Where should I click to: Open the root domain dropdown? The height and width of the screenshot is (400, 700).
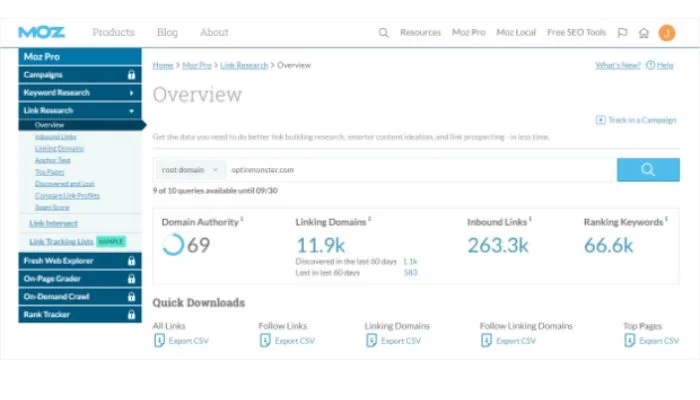[x=190, y=170]
